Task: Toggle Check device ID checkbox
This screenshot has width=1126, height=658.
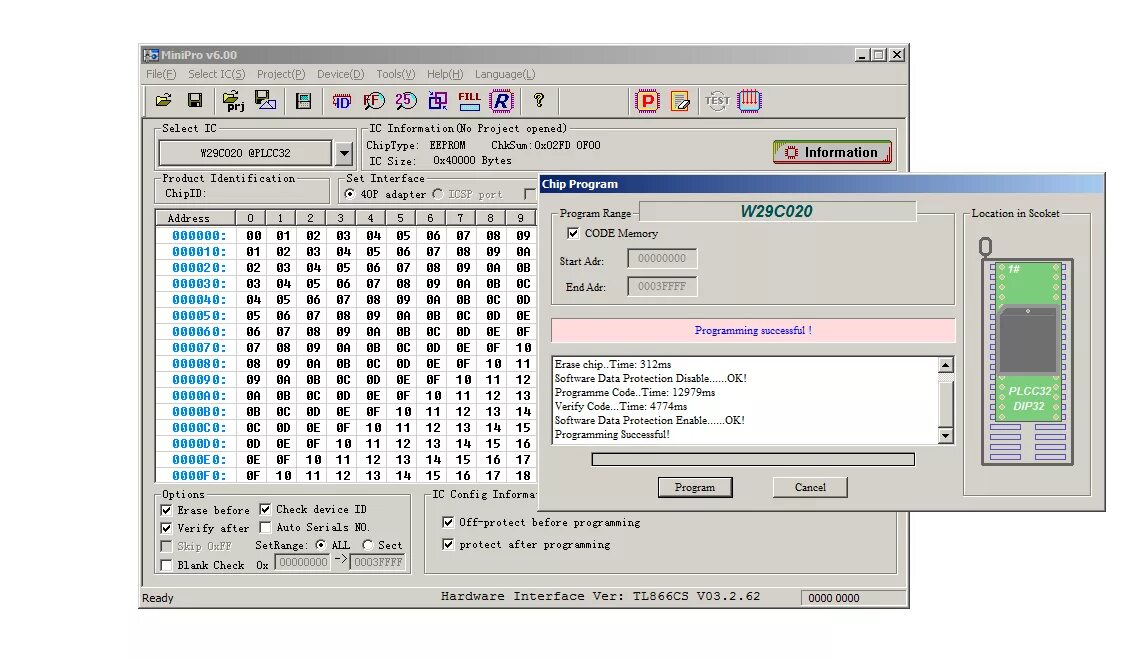Action: (x=265, y=509)
